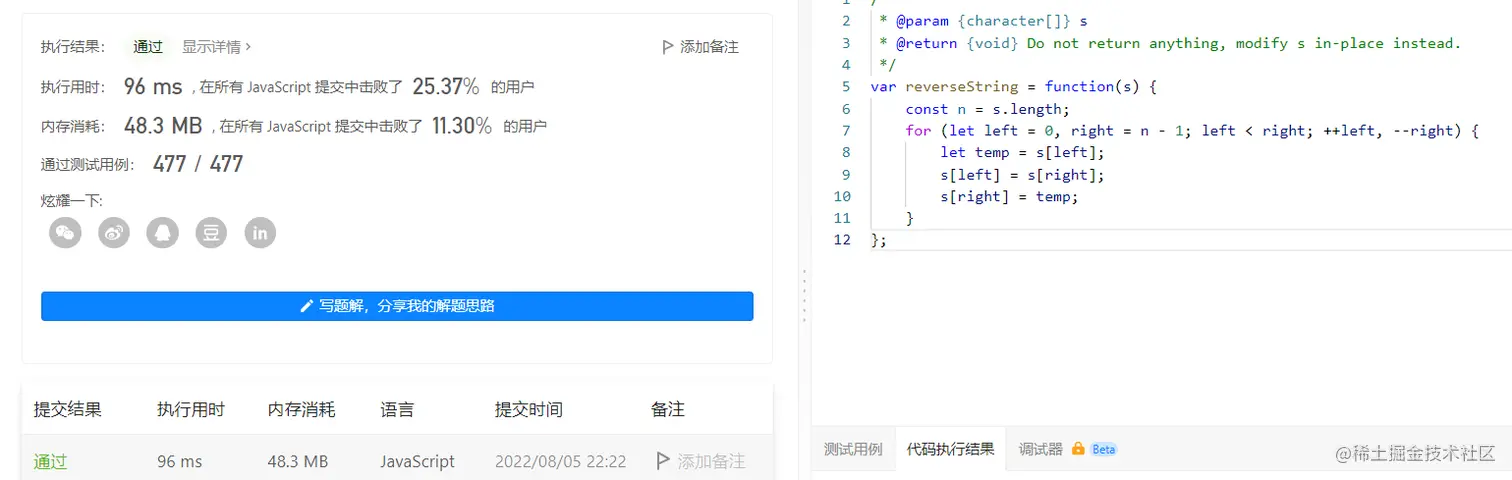The height and width of the screenshot is (480, 1512).
Task: Share result to WeChat icon
Action: tap(65, 233)
